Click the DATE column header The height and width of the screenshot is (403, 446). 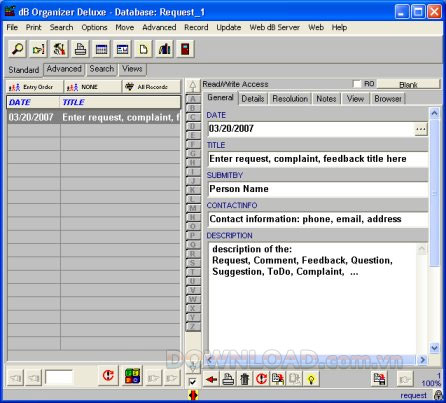tap(33, 102)
